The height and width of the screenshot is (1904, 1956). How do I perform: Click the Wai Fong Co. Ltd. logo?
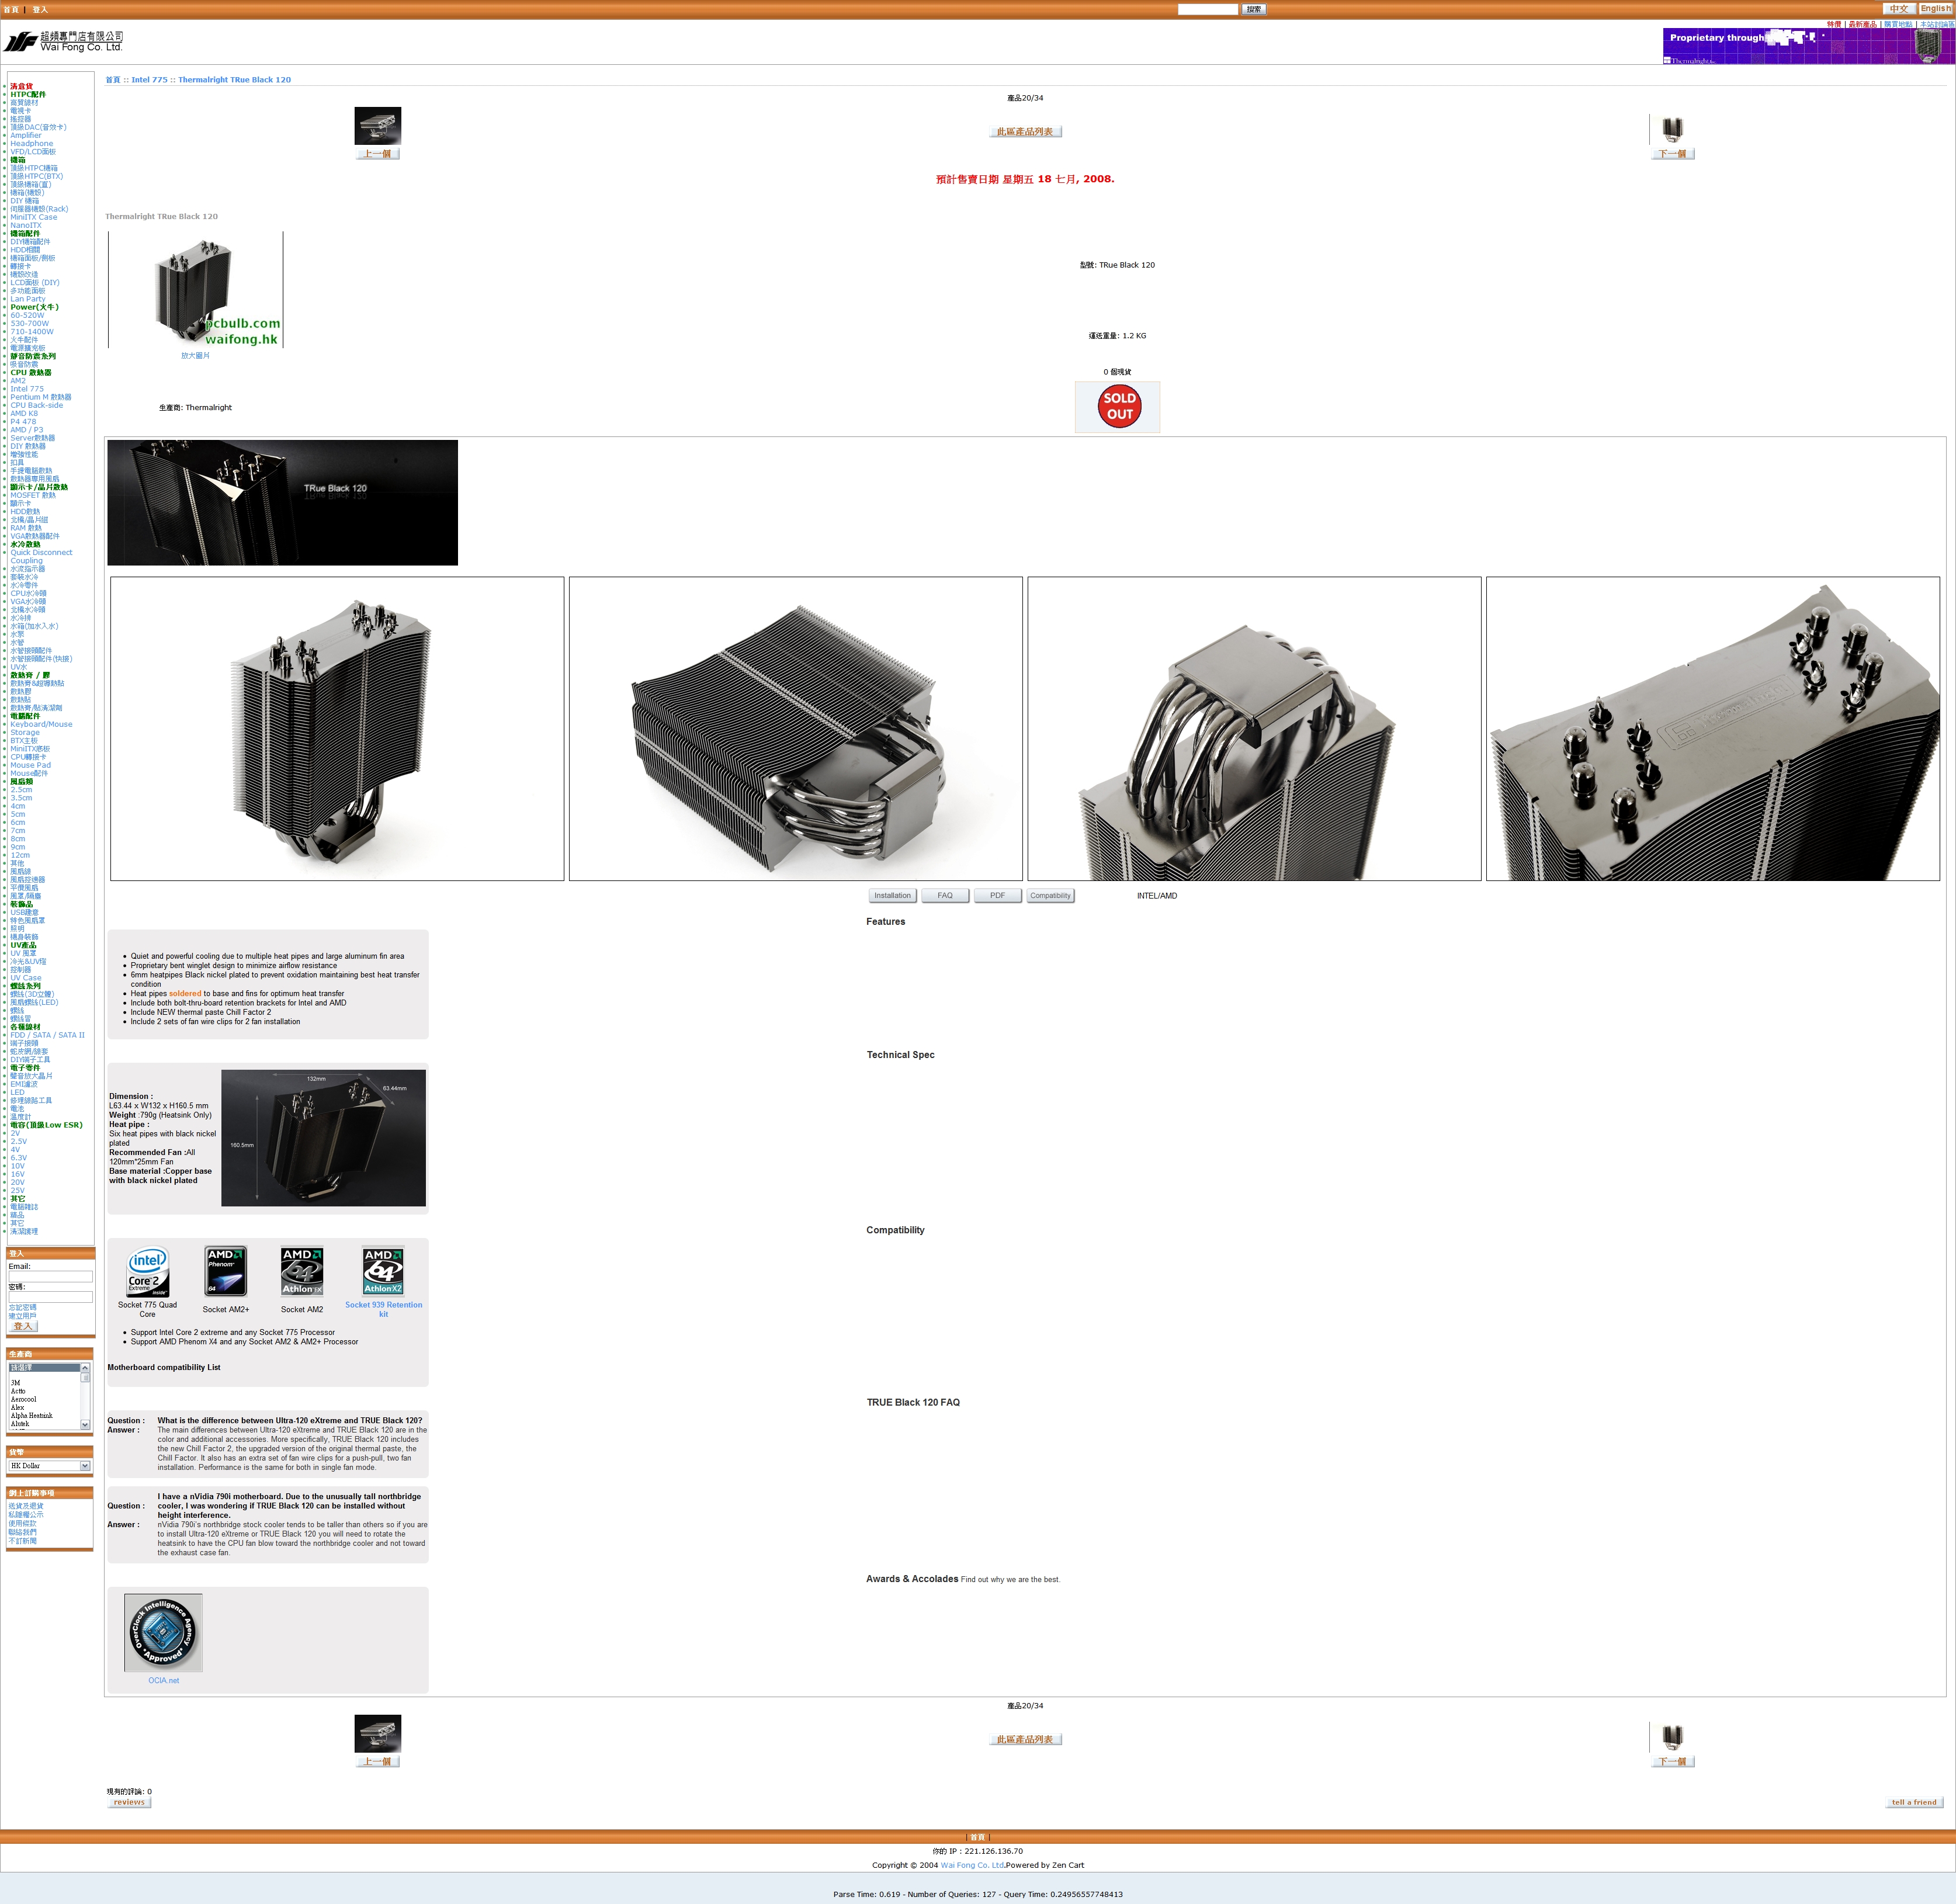coord(63,41)
